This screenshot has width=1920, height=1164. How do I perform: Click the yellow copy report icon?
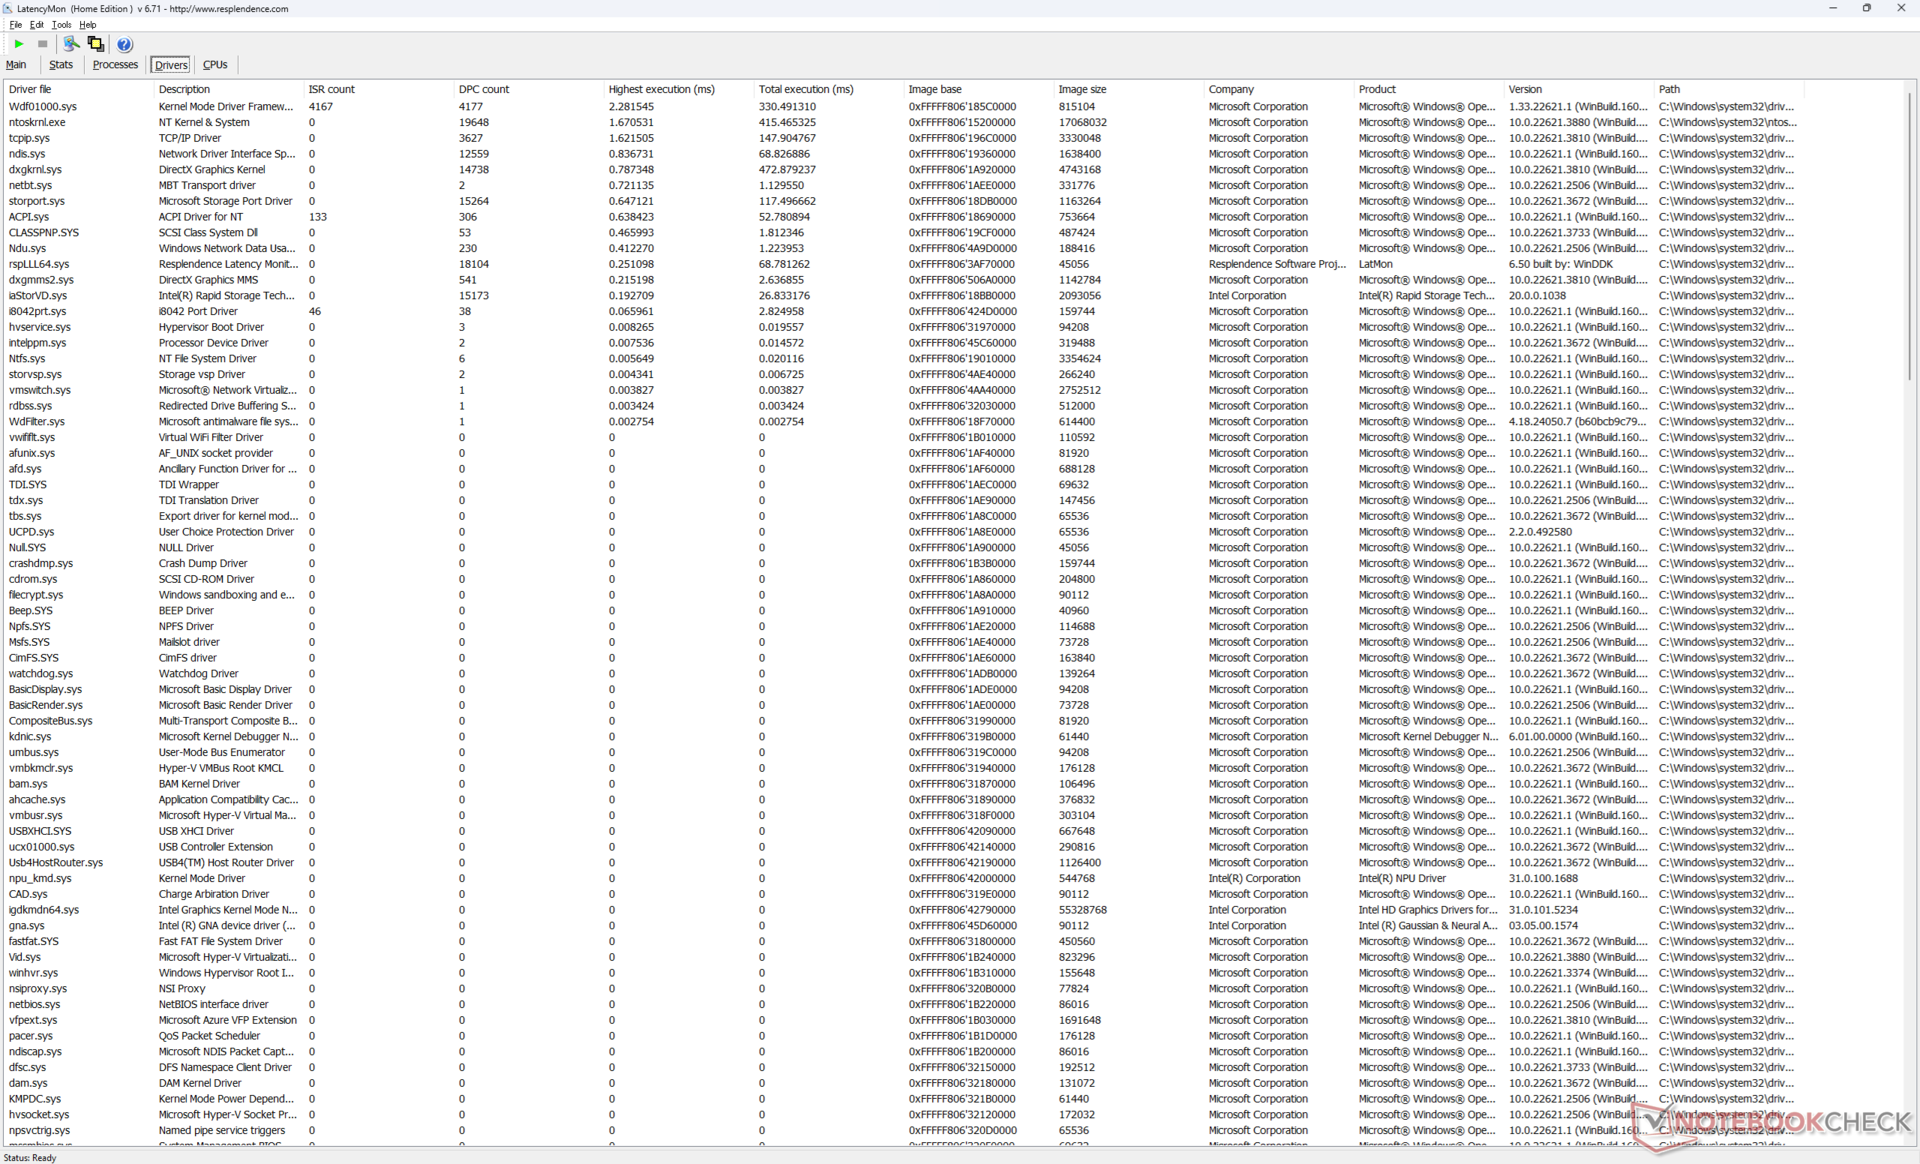pyautogui.click(x=96, y=44)
